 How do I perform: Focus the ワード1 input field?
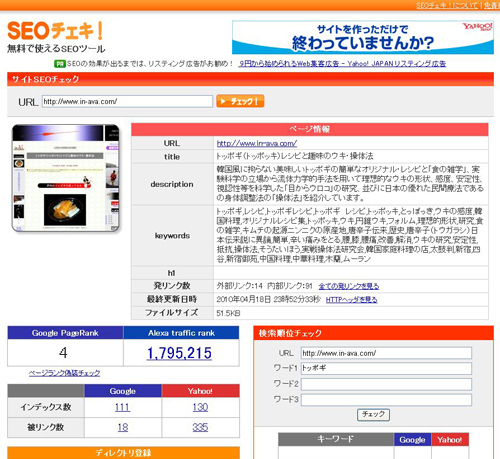[386, 368]
